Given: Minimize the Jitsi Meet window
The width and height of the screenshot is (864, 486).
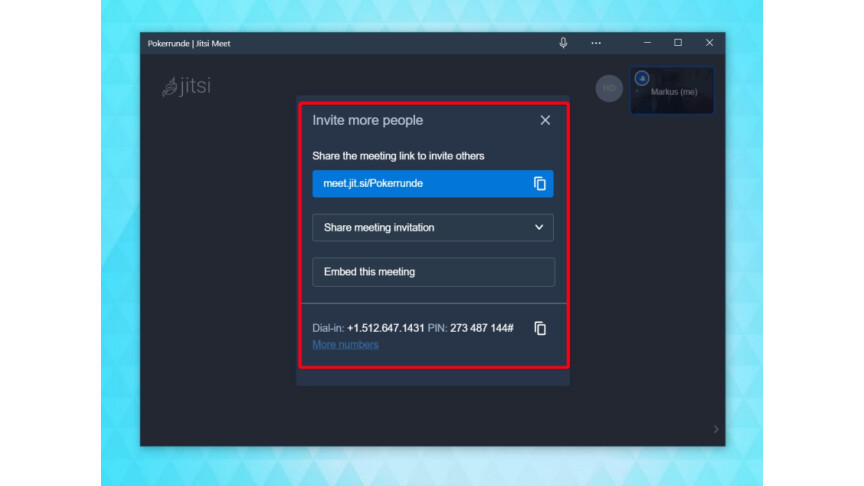Looking at the screenshot, I should pos(647,43).
